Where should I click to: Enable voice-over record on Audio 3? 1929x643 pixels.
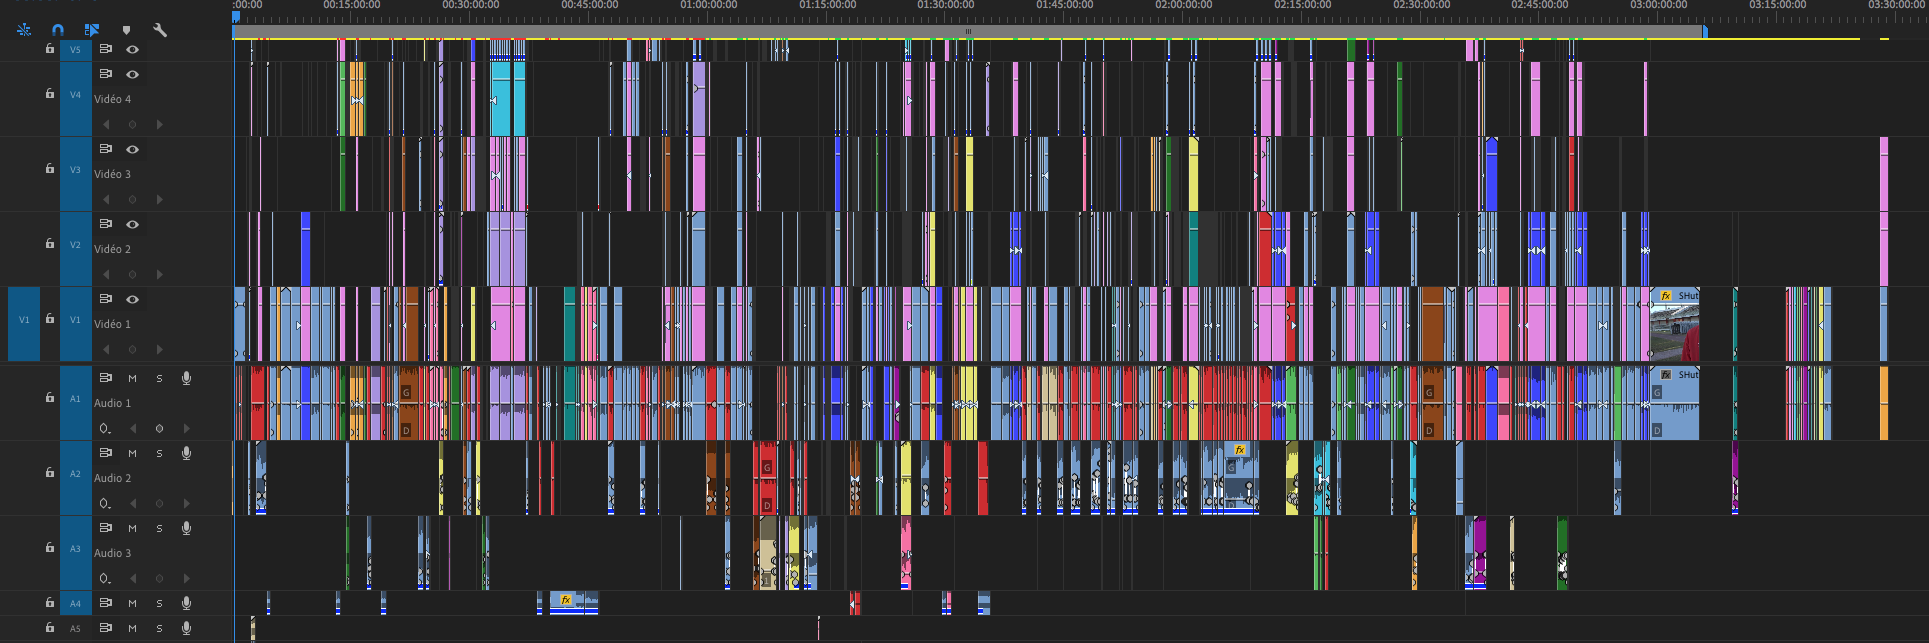(x=186, y=528)
